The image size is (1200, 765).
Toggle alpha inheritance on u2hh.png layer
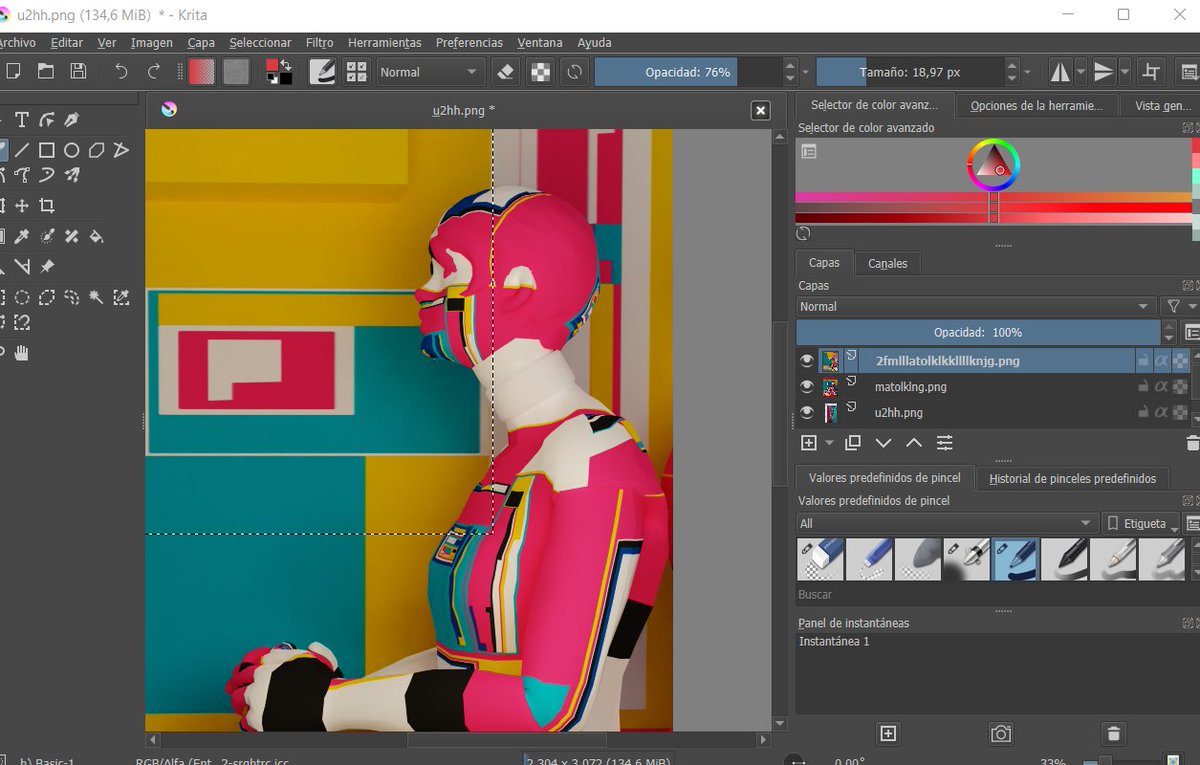(1162, 412)
